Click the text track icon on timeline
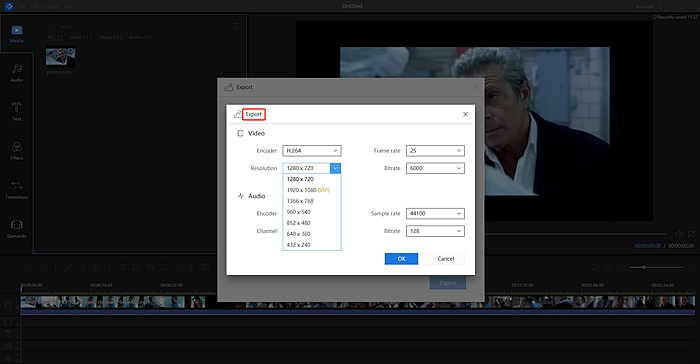 [x=8, y=334]
